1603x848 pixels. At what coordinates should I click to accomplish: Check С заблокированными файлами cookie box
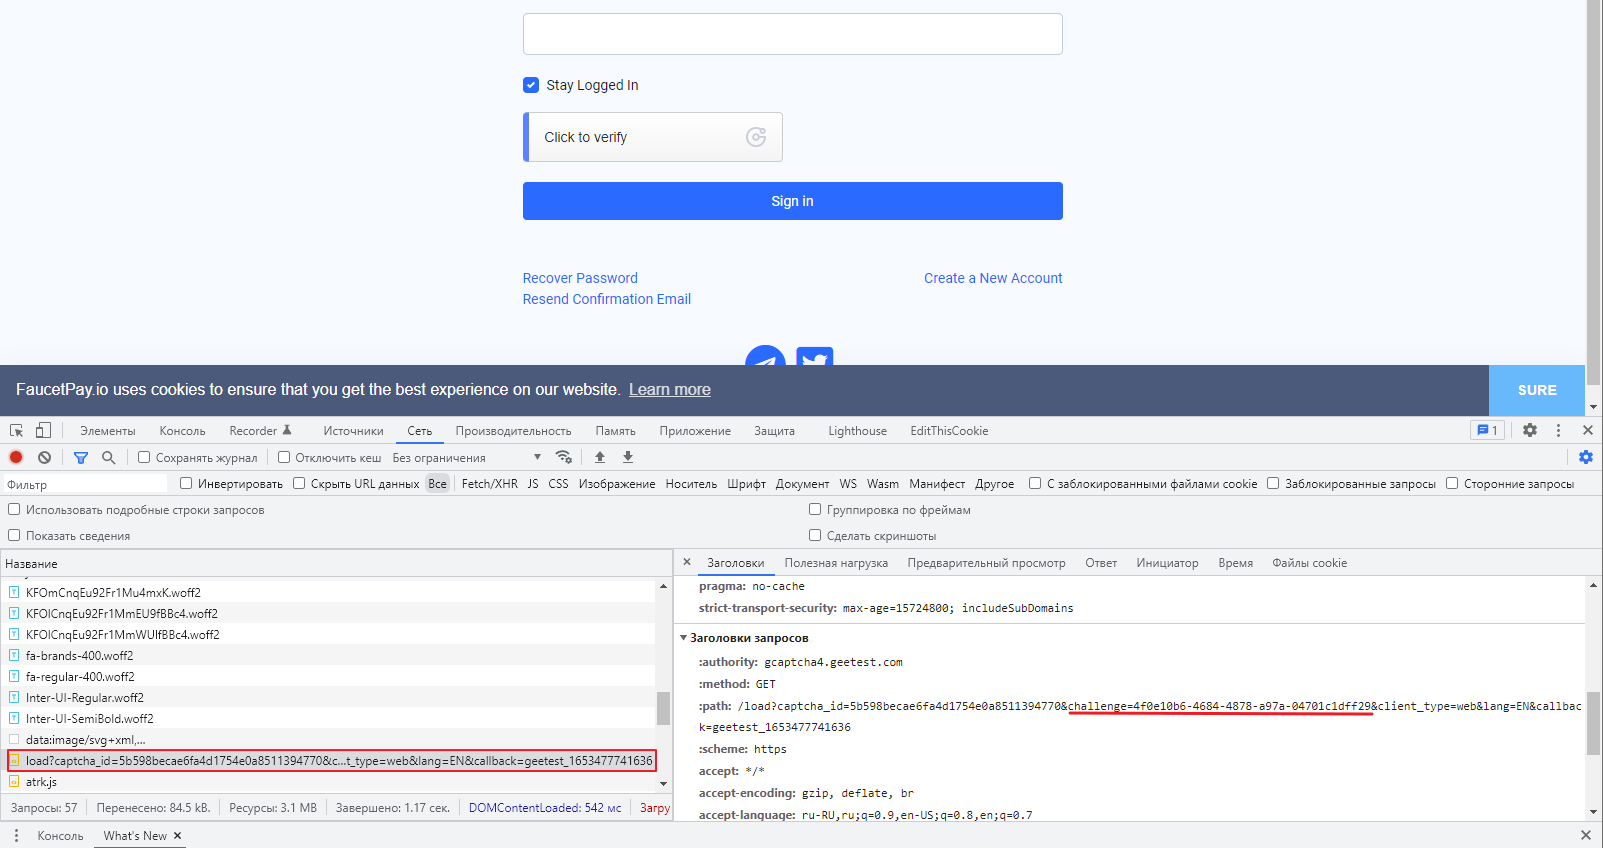click(x=1035, y=483)
